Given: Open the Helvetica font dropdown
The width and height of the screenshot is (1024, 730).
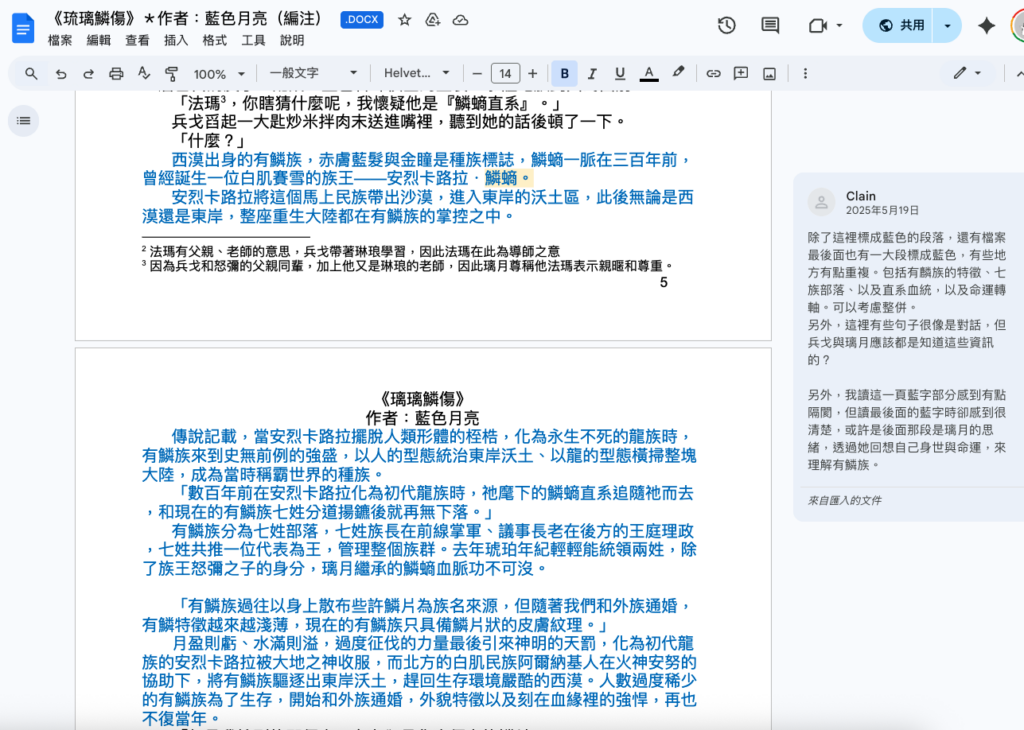Looking at the screenshot, I should click(x=417, y=73).
